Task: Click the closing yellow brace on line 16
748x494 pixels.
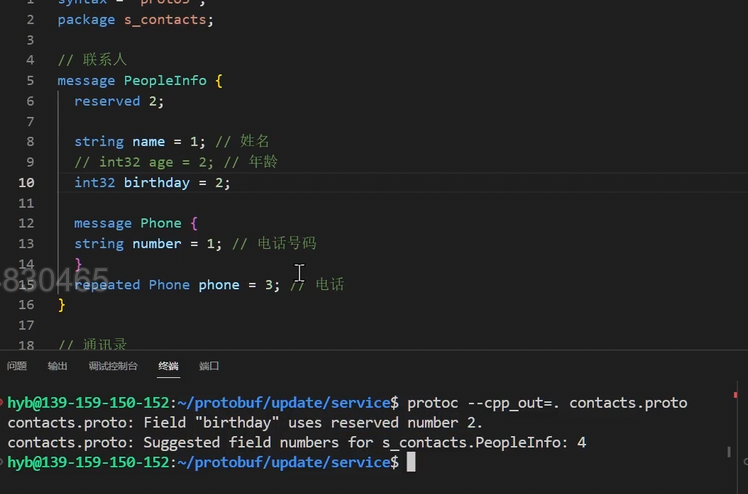Action: (x=62, y=305)
